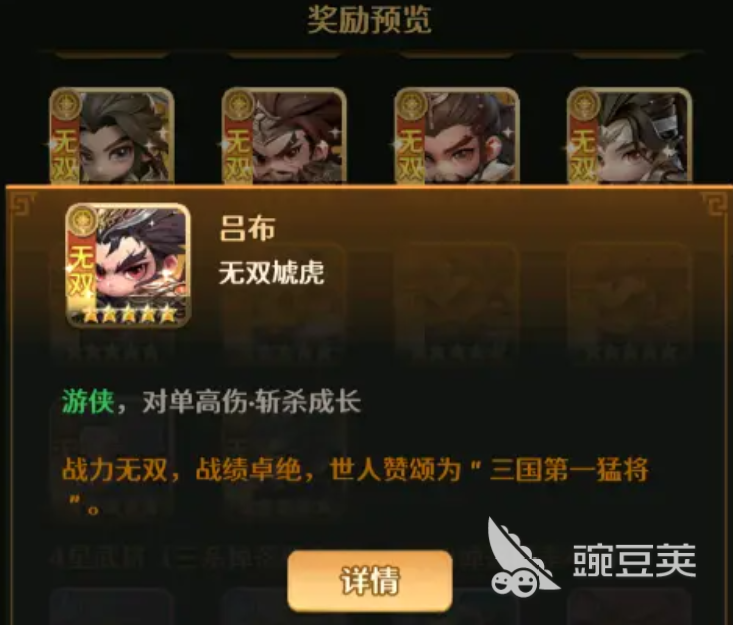Click the 奖励预览 heading
Image resolution: width=733 pixels, height=625 pixels.
[x=369, y=20]
